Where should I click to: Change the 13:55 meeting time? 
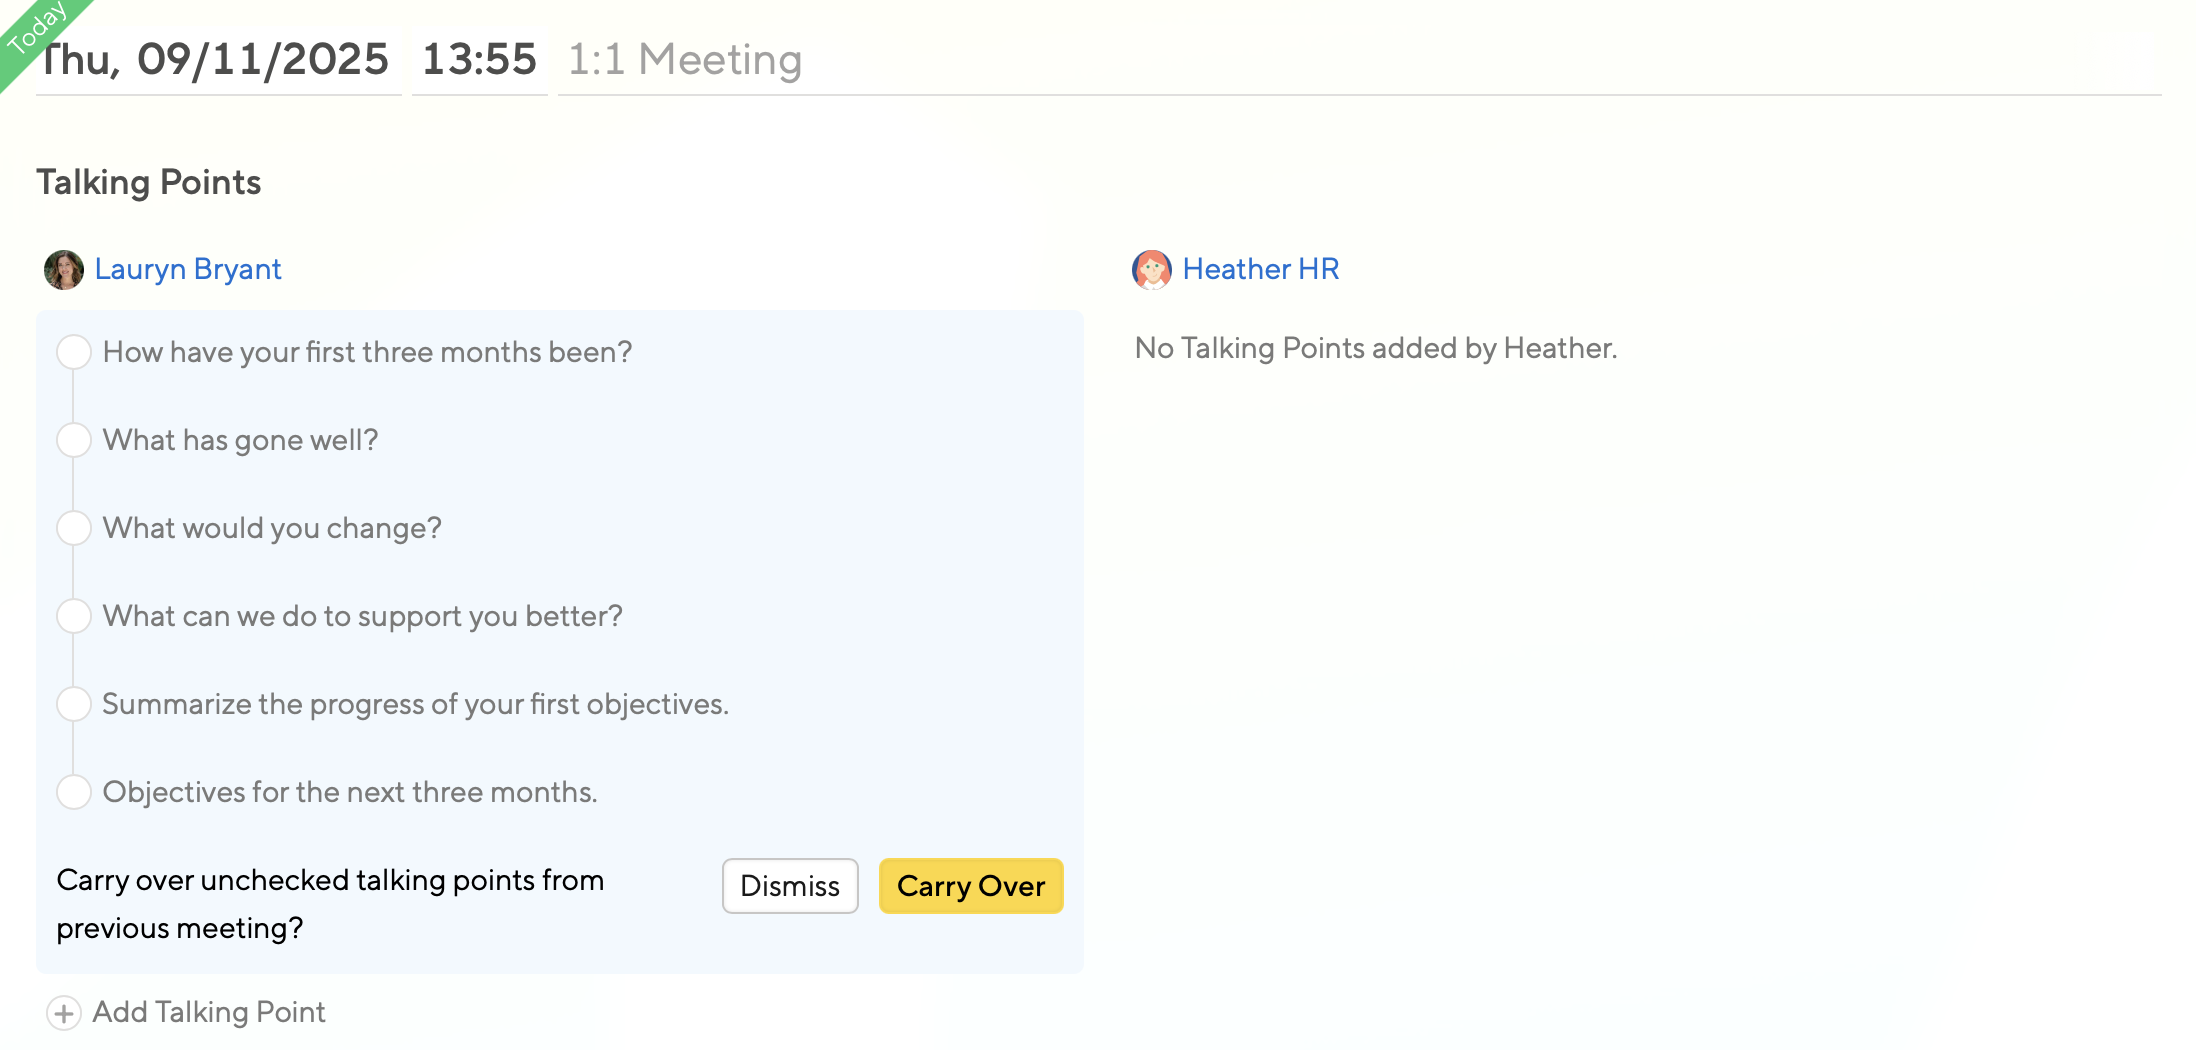(479, 60)
